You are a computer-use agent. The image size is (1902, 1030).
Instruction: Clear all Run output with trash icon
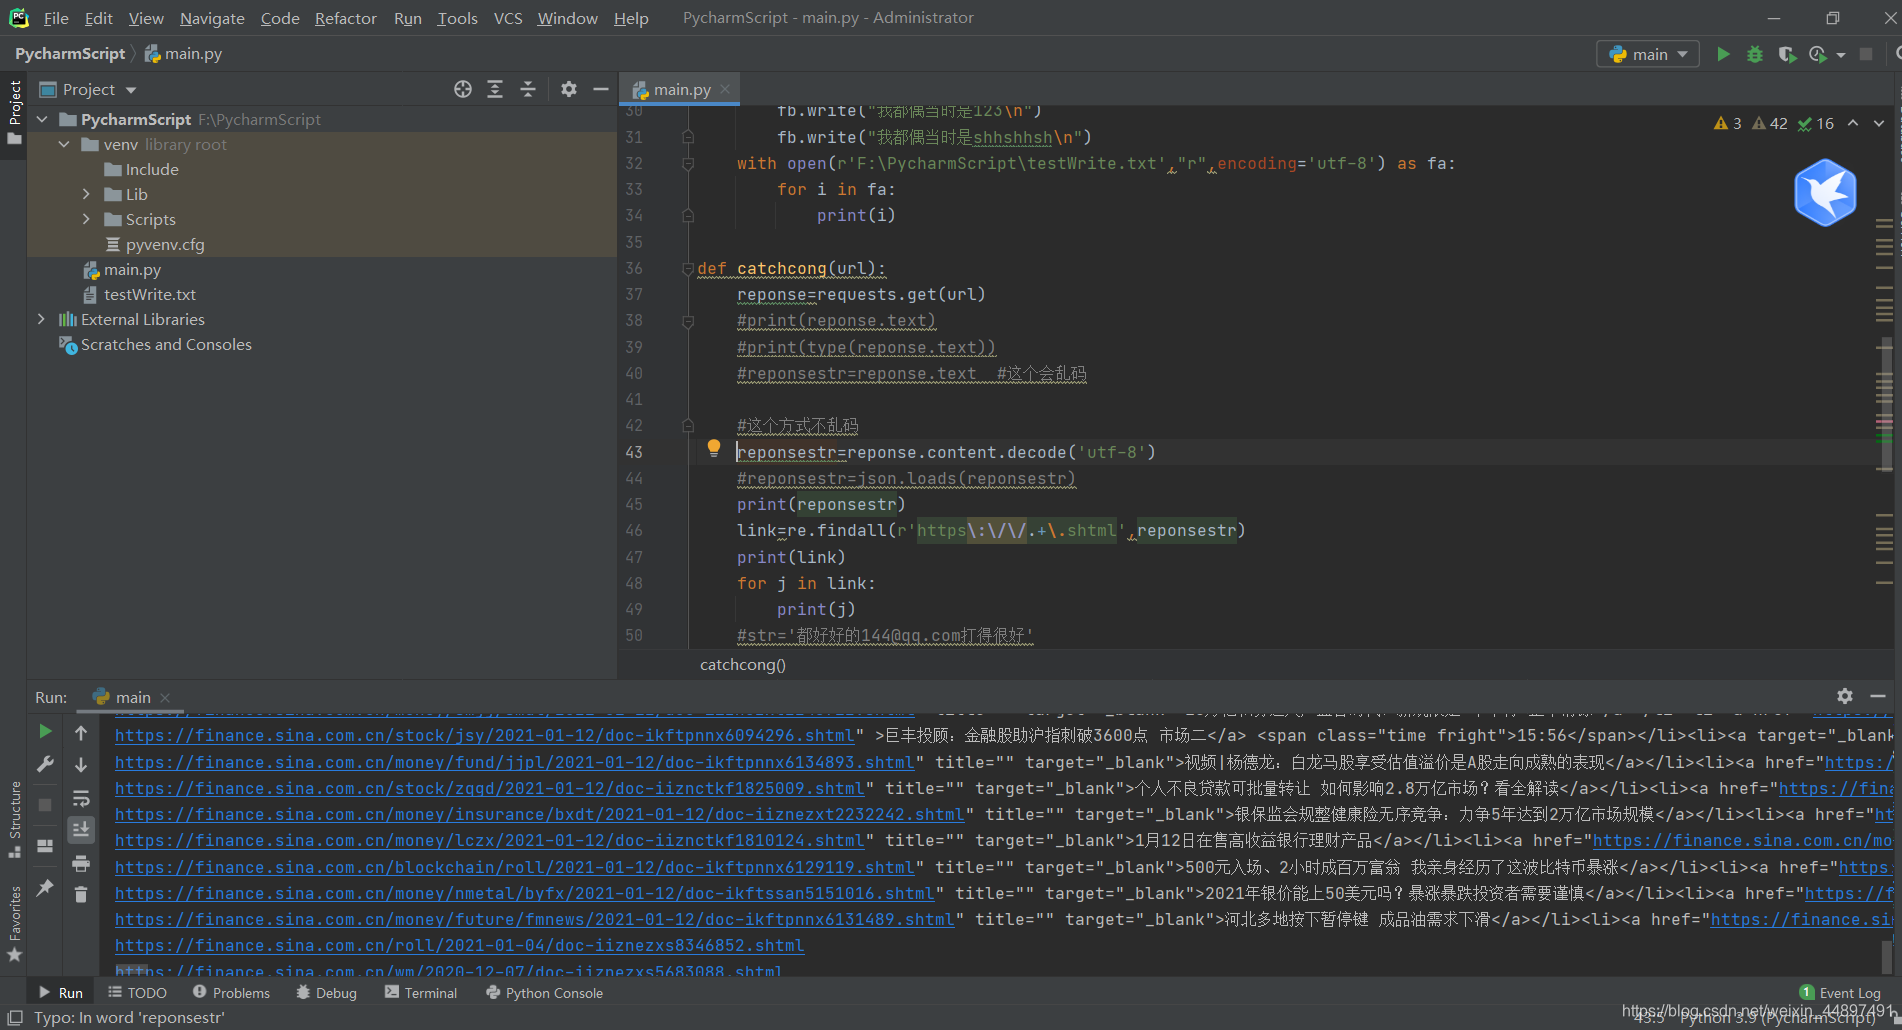tap(81, 894)
